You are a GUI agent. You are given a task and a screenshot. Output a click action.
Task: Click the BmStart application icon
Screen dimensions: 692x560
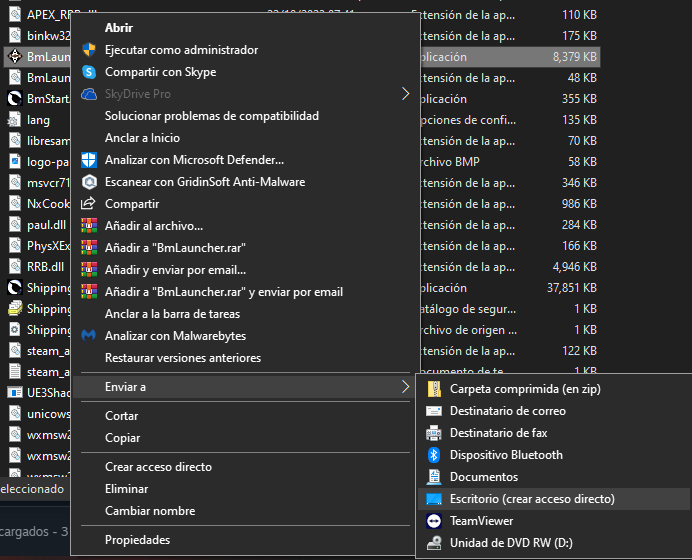(x=15, y=98)
